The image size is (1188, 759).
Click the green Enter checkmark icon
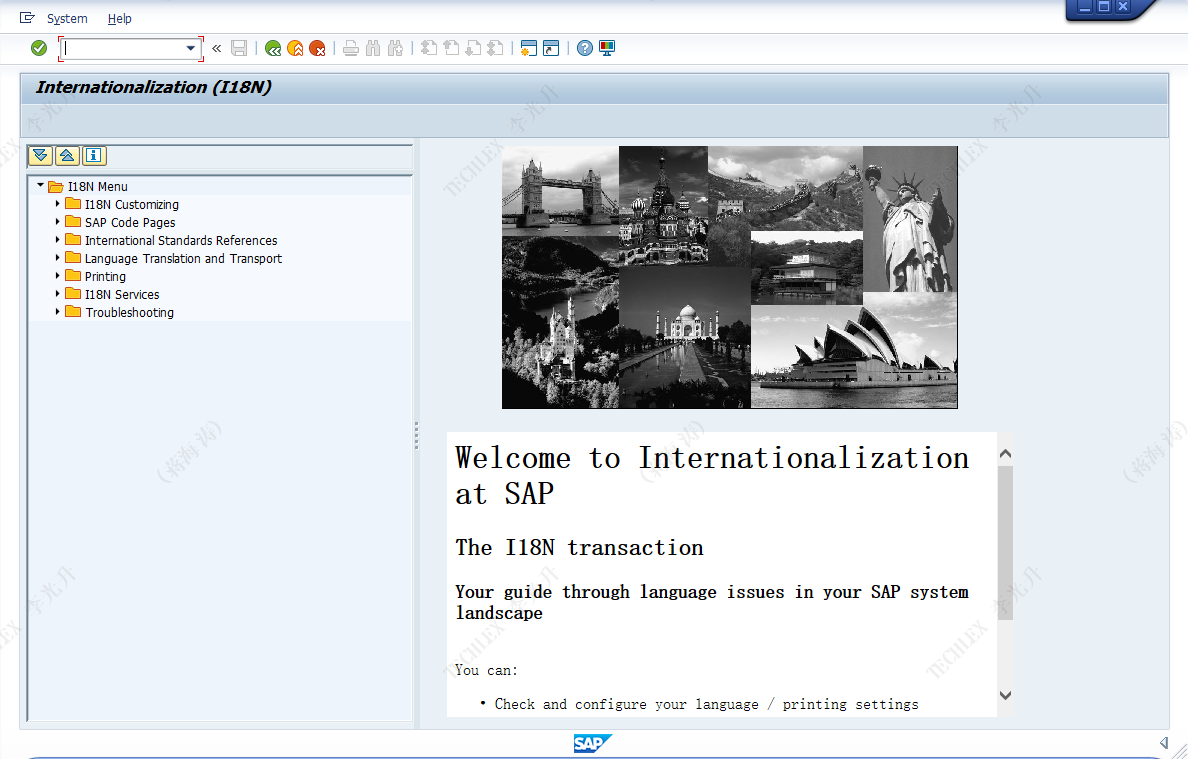tap(39, 48)
